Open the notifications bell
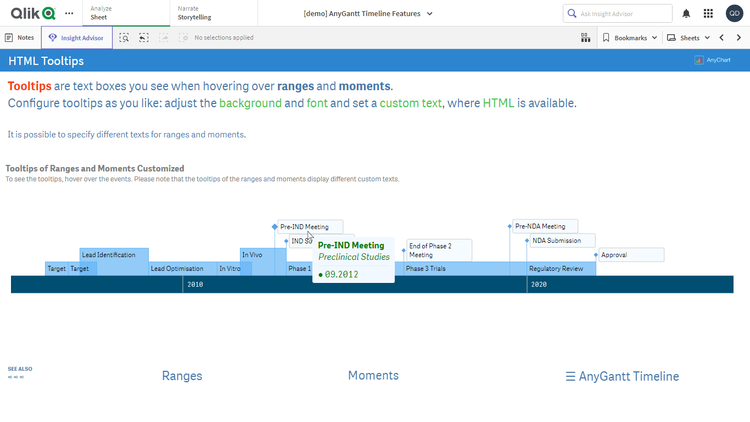750x422 pixels. point(686,14)
